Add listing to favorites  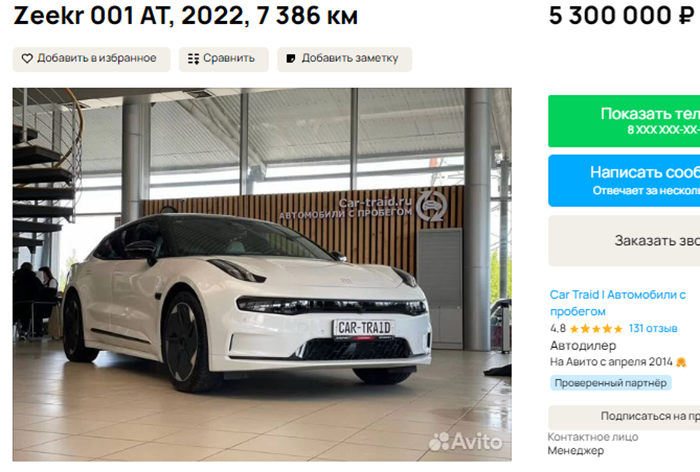92,59
